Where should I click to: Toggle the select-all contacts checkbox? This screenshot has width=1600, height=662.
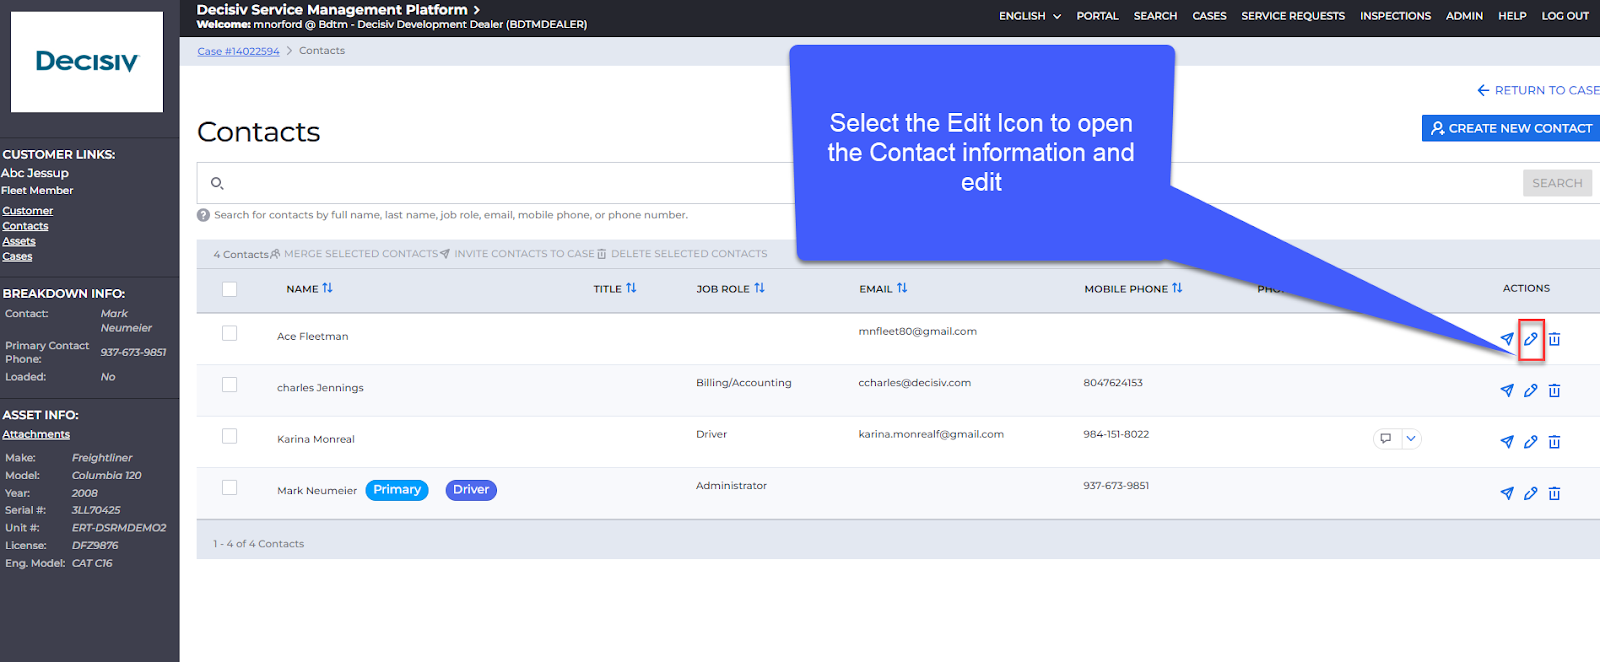tap(230, 289)
